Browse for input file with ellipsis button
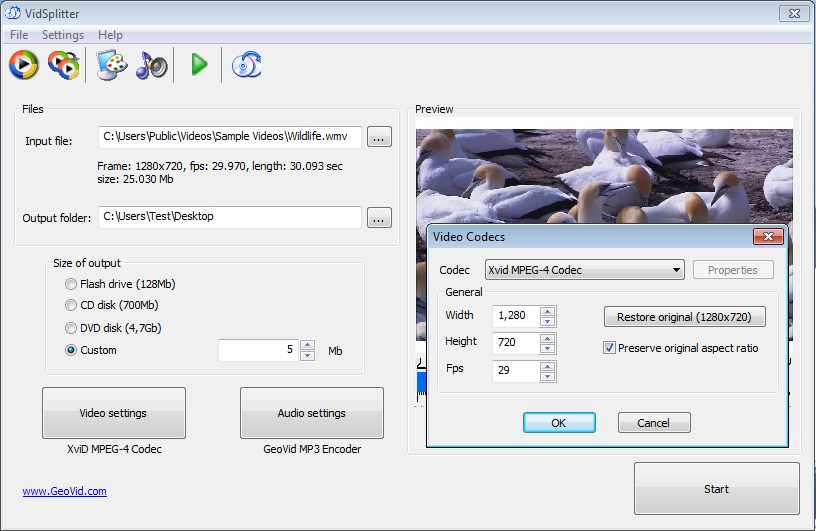This screenshot has width=816, height=531. pyautogui.click(x=379, y=138)
